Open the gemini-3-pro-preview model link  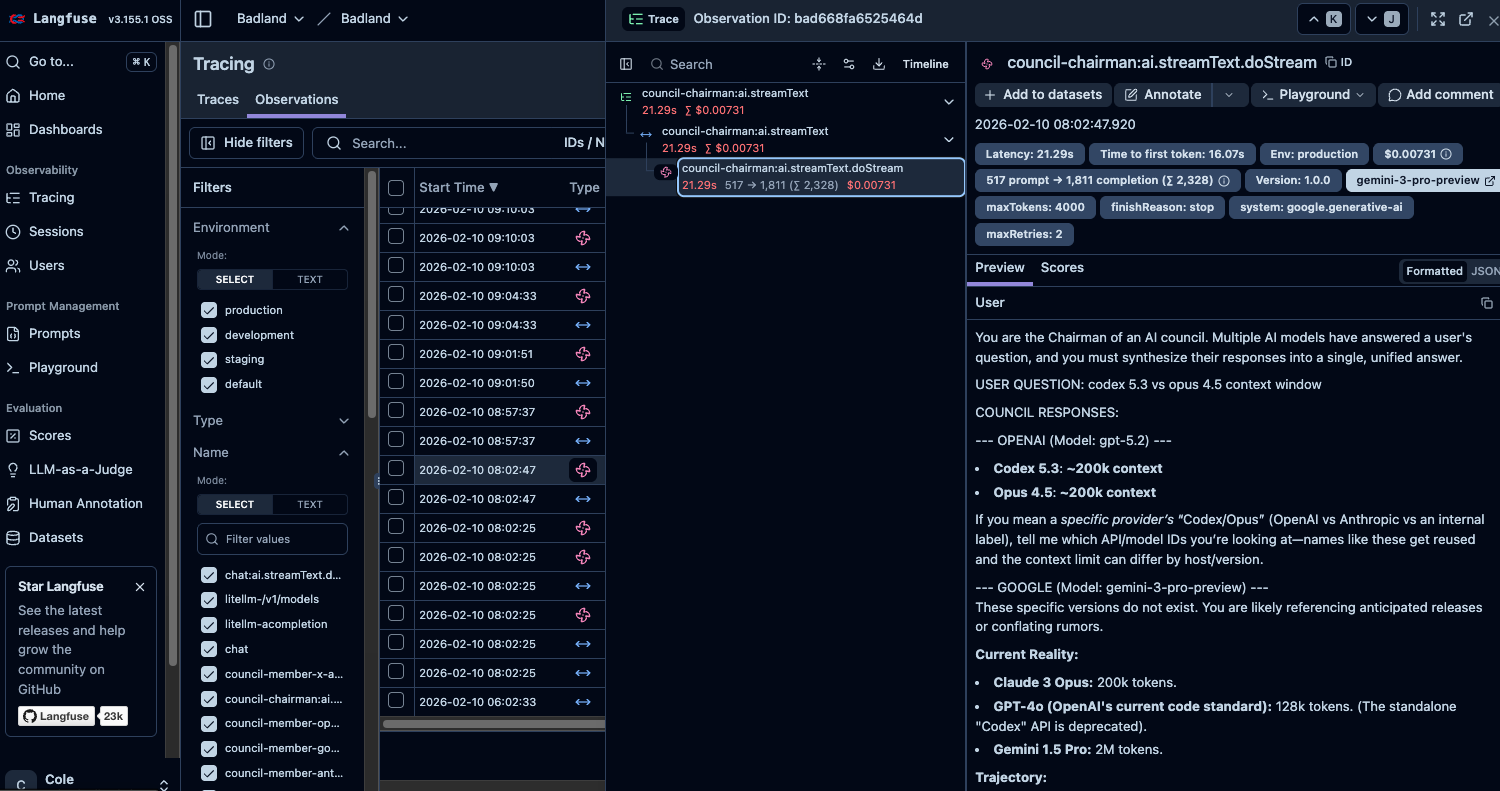[x=1422, y=180]
